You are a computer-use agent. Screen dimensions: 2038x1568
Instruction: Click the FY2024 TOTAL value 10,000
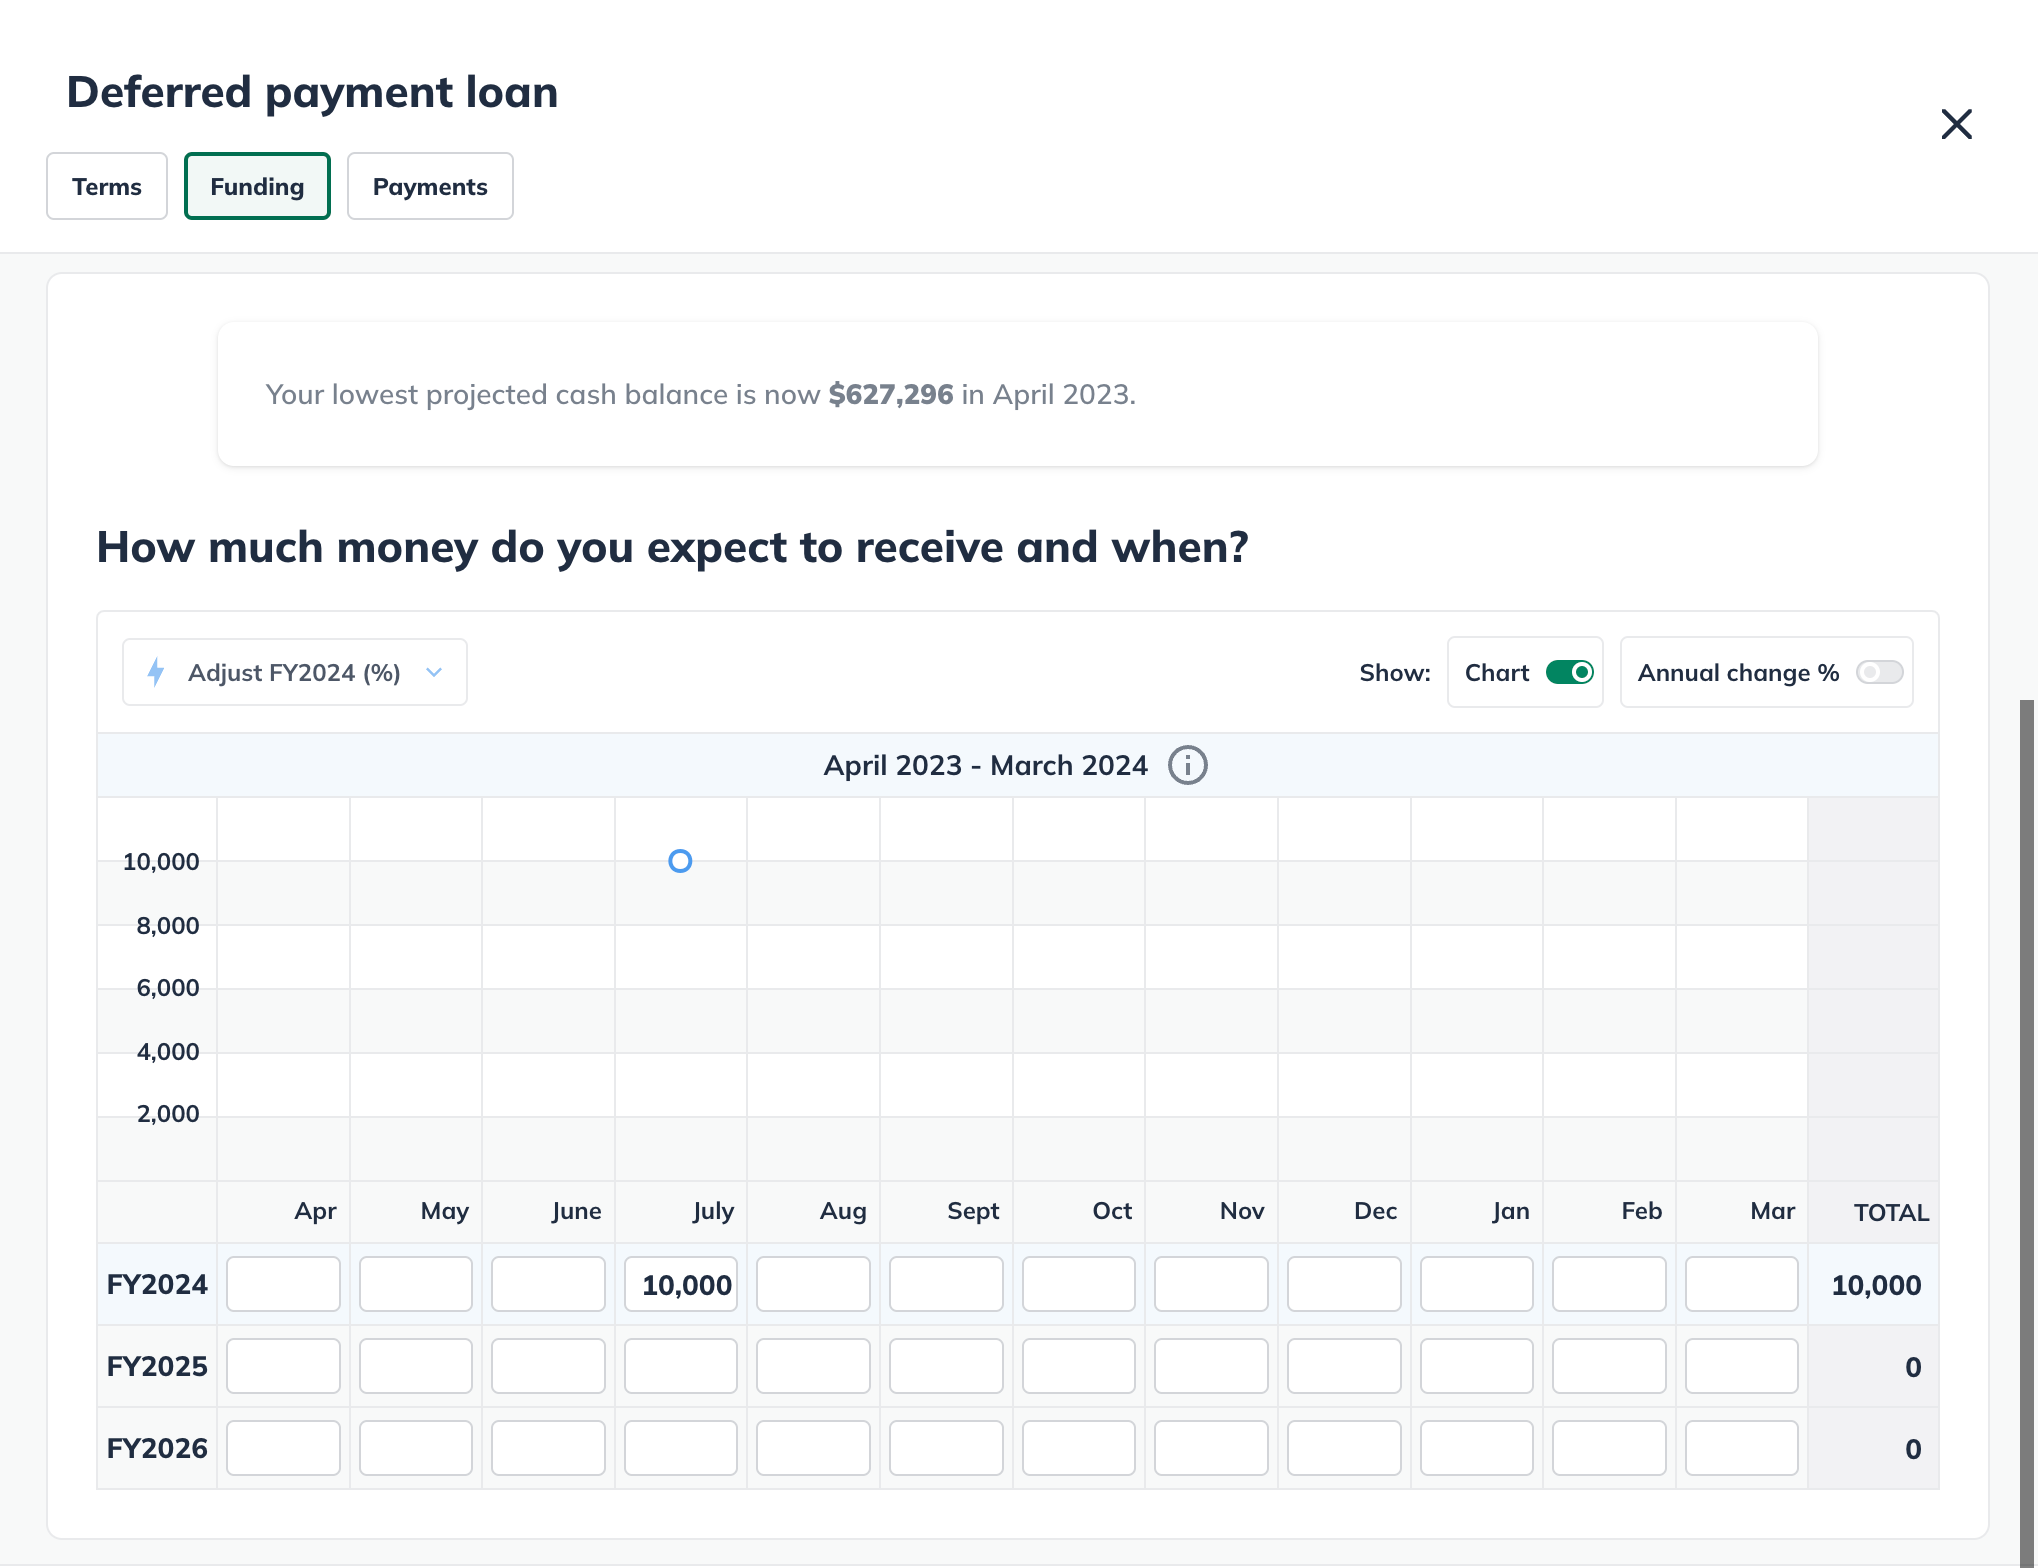pos(1875,1285)
